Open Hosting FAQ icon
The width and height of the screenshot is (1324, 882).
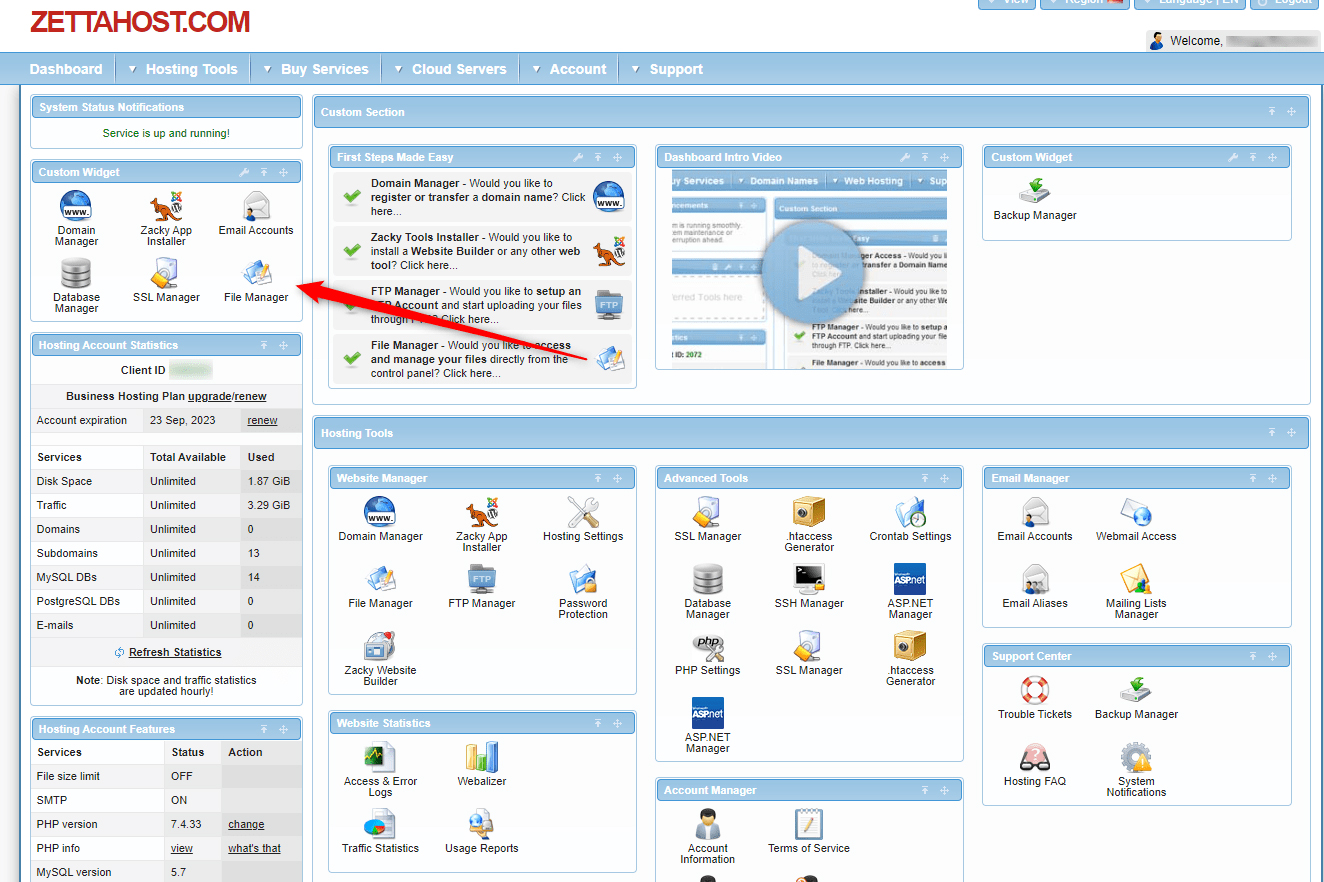coord(1035,765)
